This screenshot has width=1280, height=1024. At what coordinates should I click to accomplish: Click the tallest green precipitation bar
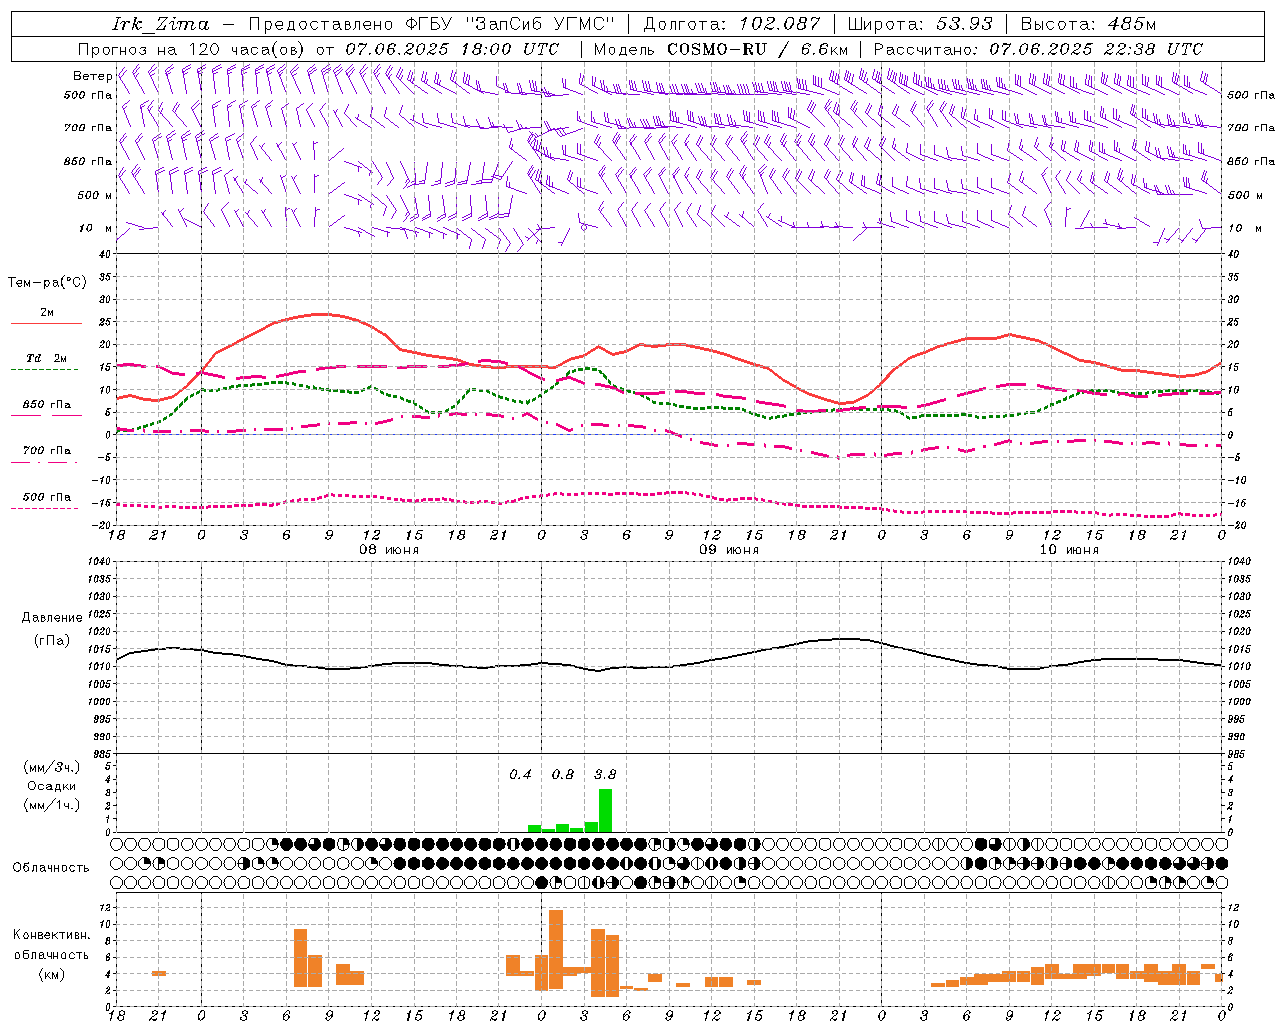[x=605, y=810]
